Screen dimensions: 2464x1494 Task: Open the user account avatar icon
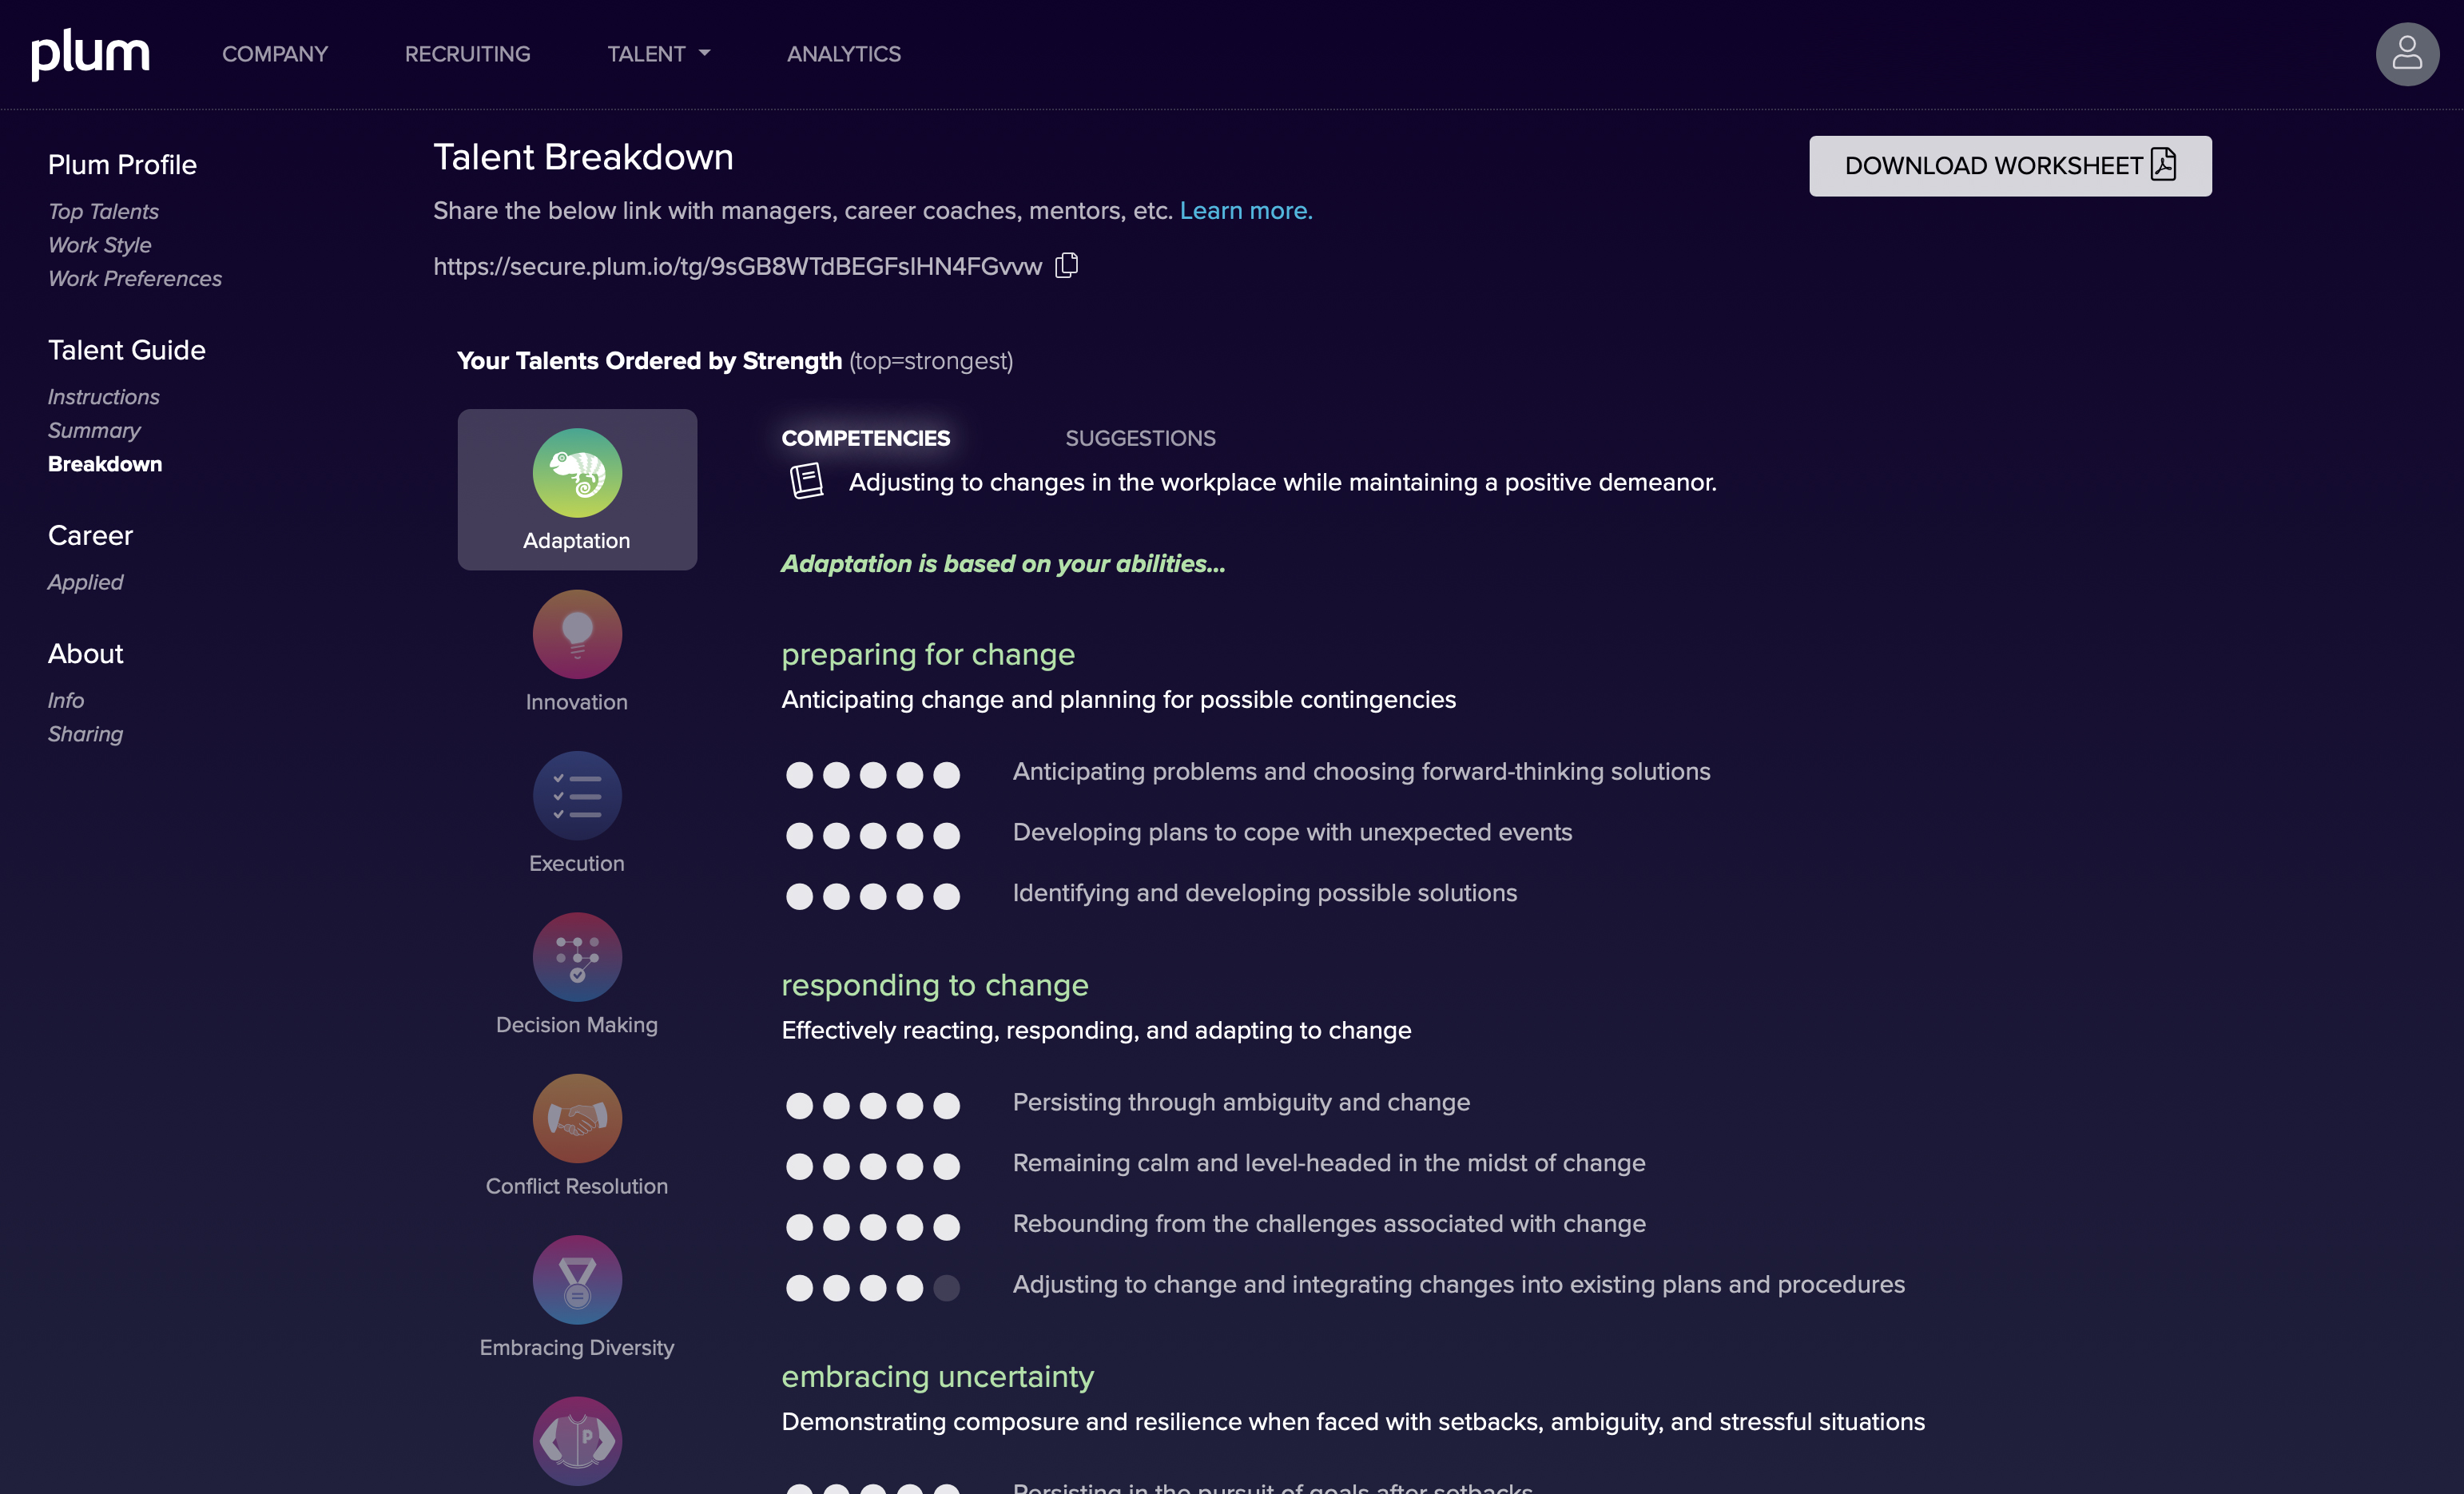(x=2406, y=54)
